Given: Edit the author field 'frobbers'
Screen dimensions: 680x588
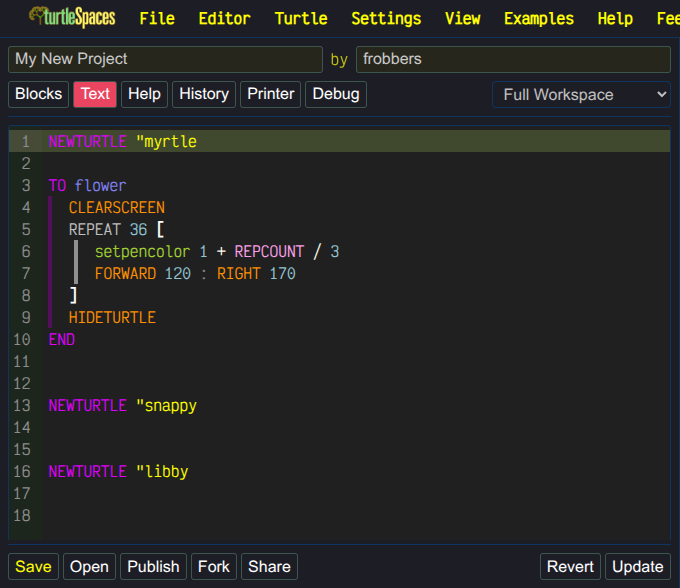Looking at the screenshot, I should (x=513, y=59).
